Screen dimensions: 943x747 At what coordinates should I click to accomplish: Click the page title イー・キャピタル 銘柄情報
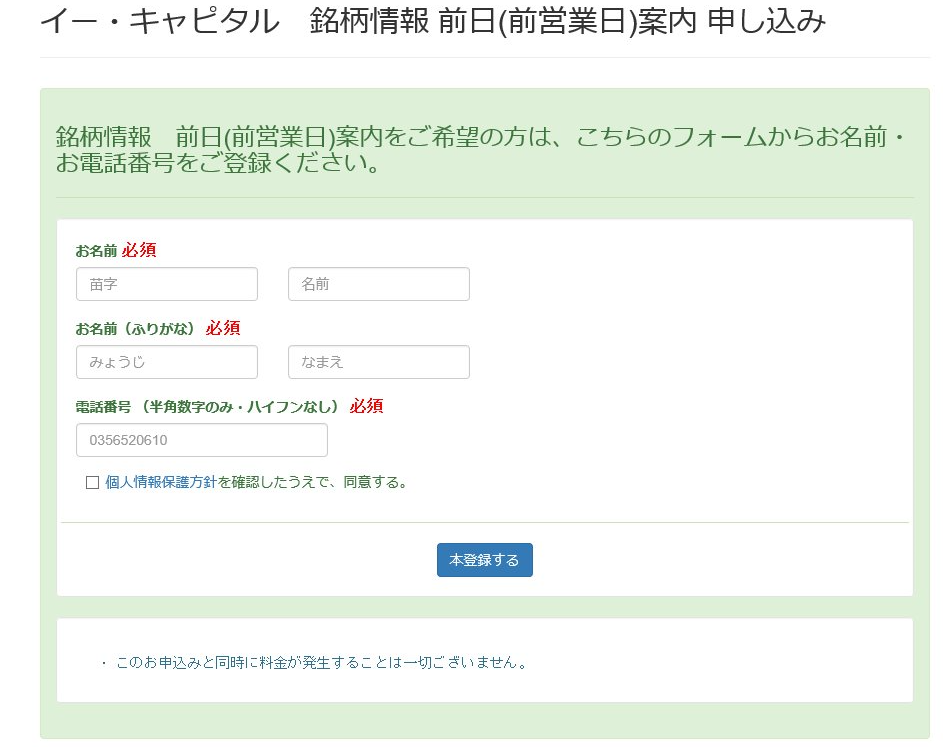[x=432, y=20]
